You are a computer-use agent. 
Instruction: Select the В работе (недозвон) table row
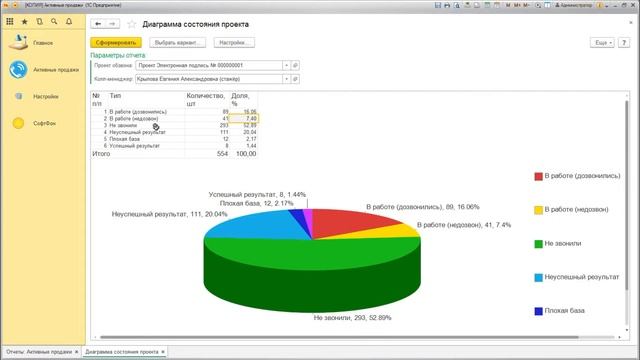pos(174,118)
